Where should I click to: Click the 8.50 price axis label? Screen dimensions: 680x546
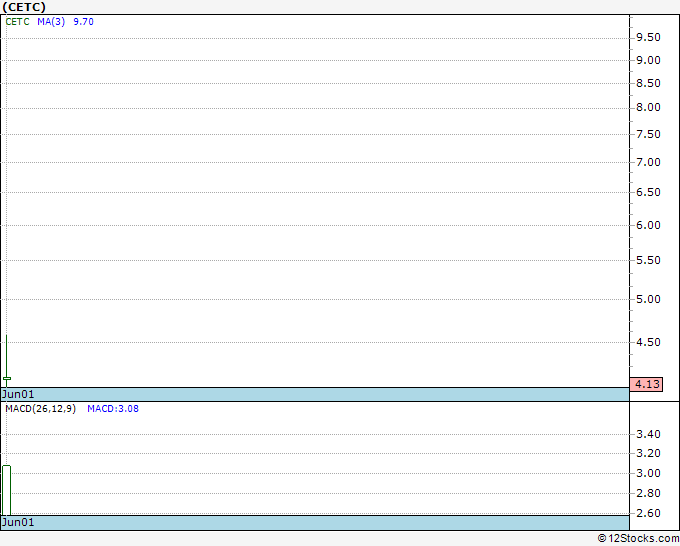(x=648, y=83)
